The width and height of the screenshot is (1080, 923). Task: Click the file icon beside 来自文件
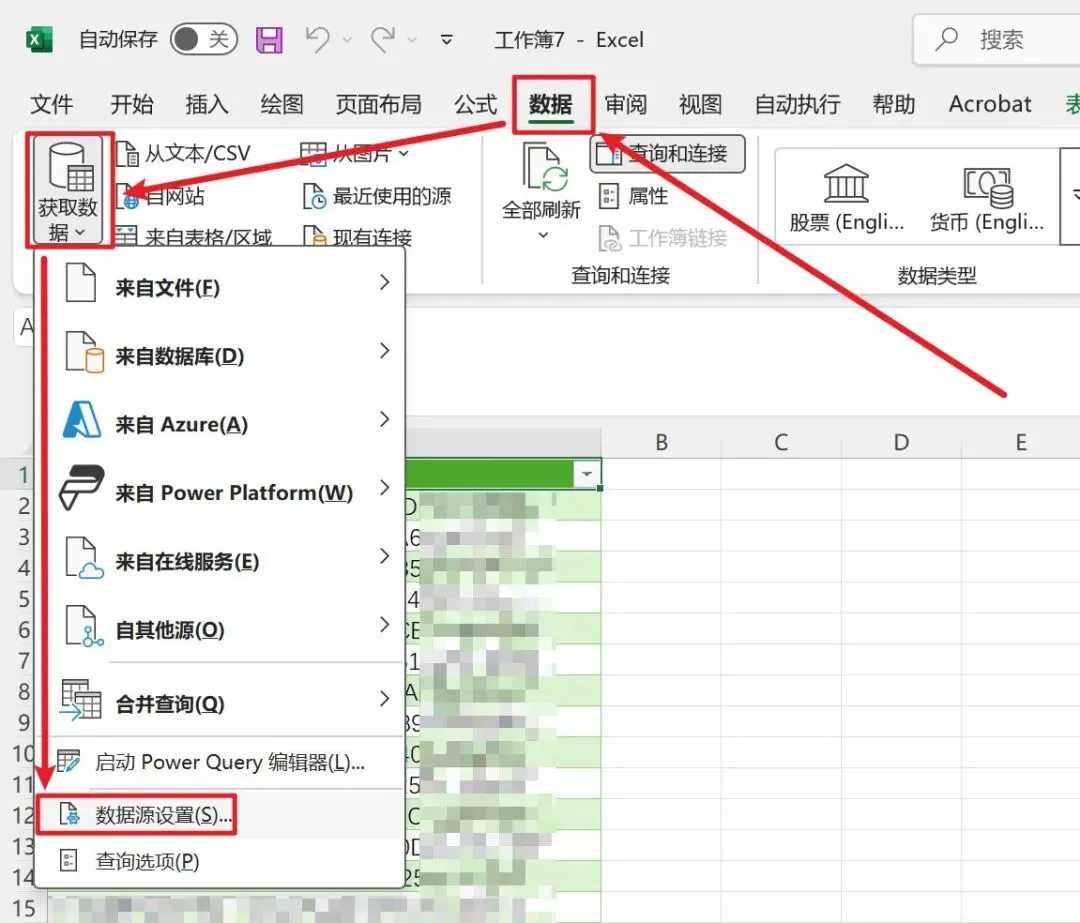pyautogui.click(x=81, y=282)
